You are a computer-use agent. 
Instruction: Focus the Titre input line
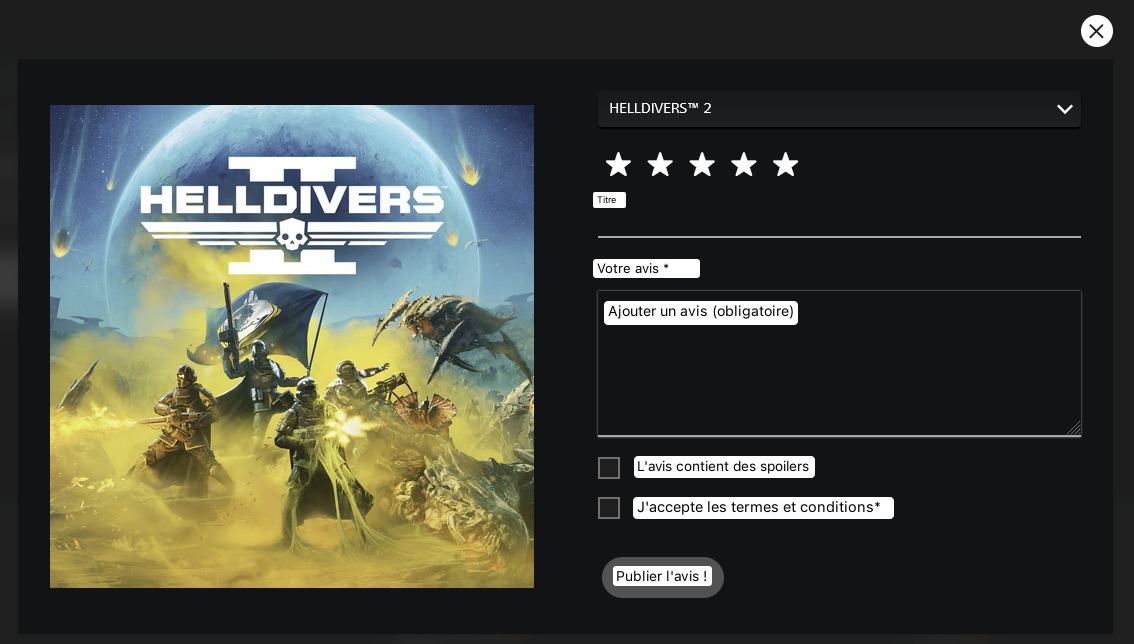click(x=838, y=223)
